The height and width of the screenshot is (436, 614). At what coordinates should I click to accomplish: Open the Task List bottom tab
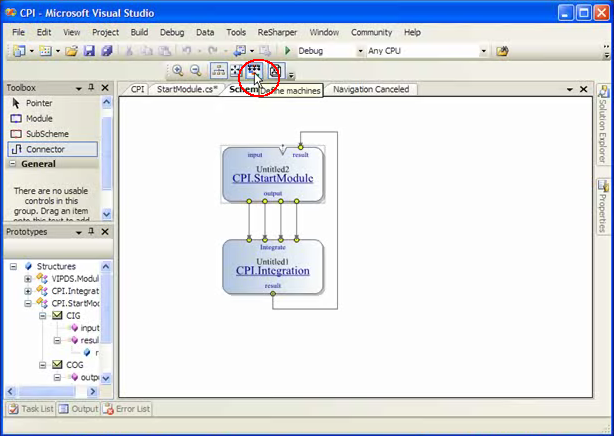31,409
